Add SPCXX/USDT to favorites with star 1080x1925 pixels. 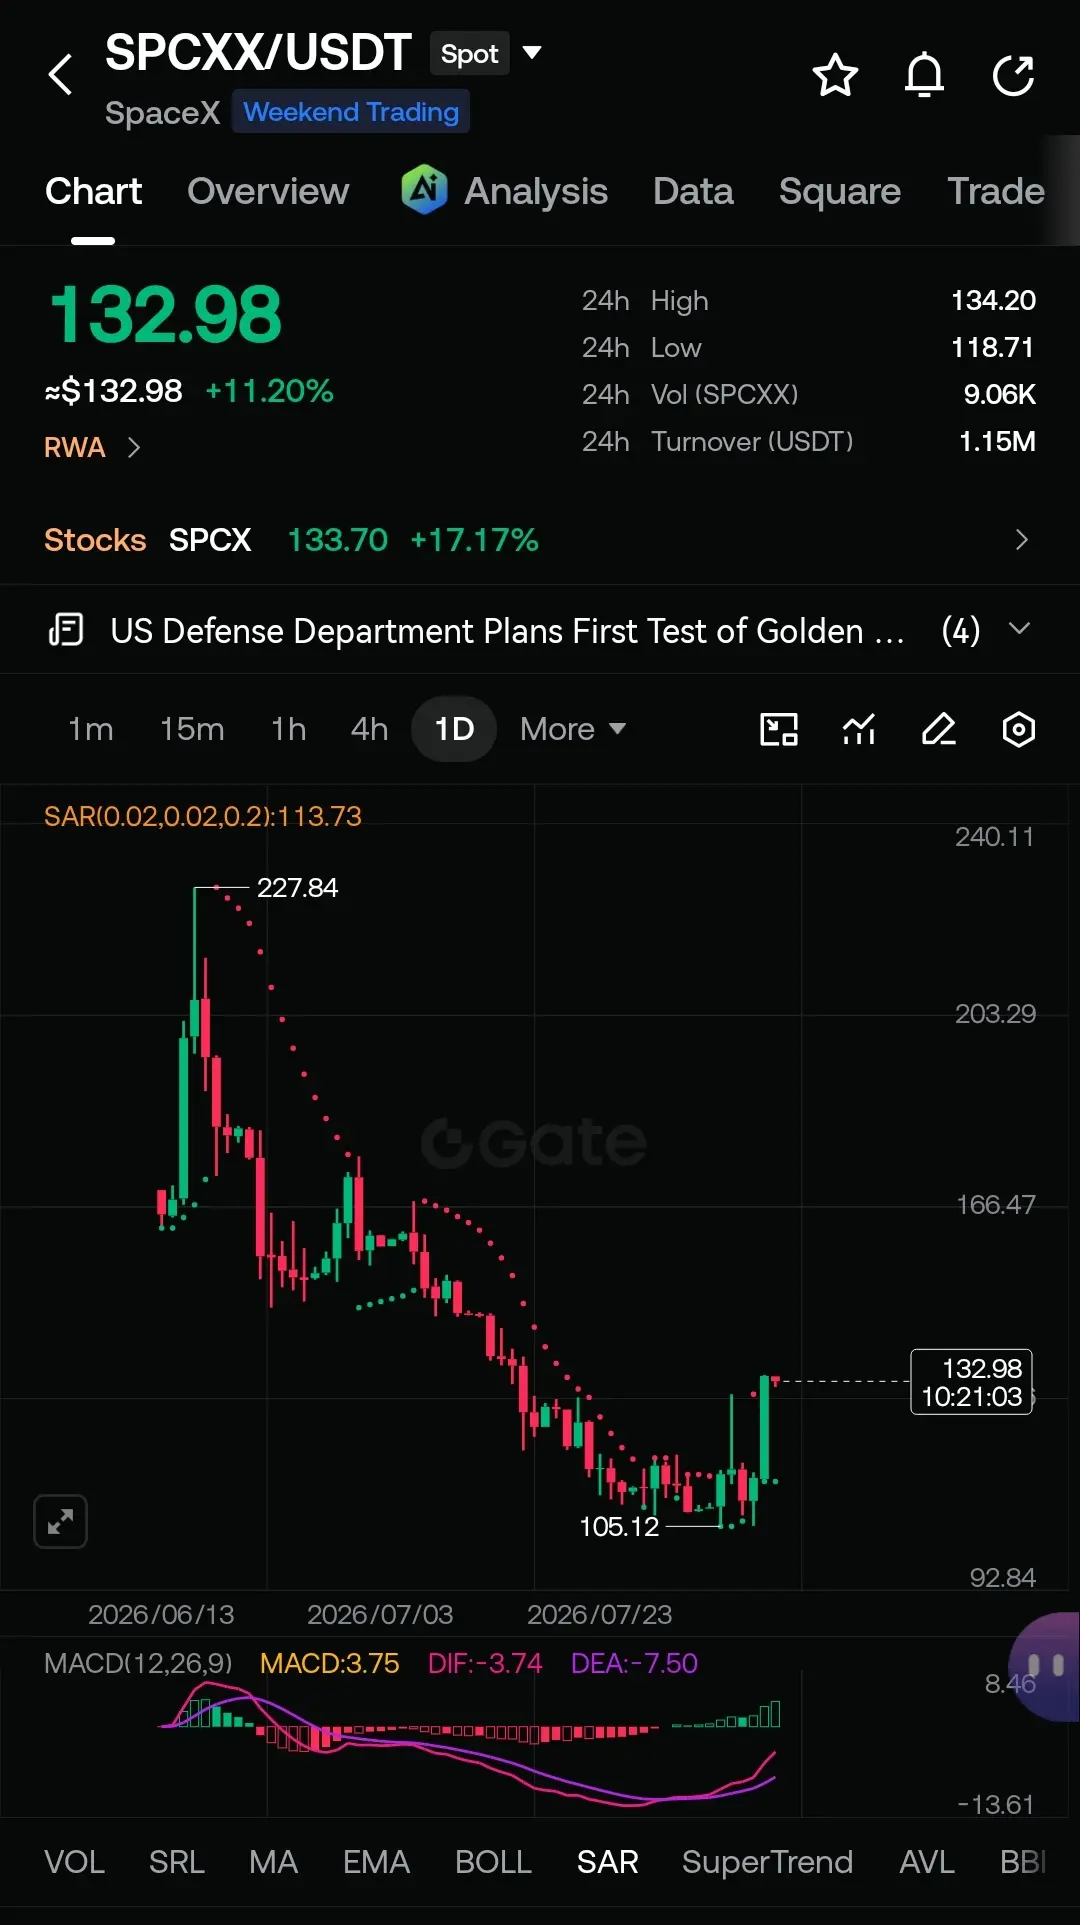835,75
